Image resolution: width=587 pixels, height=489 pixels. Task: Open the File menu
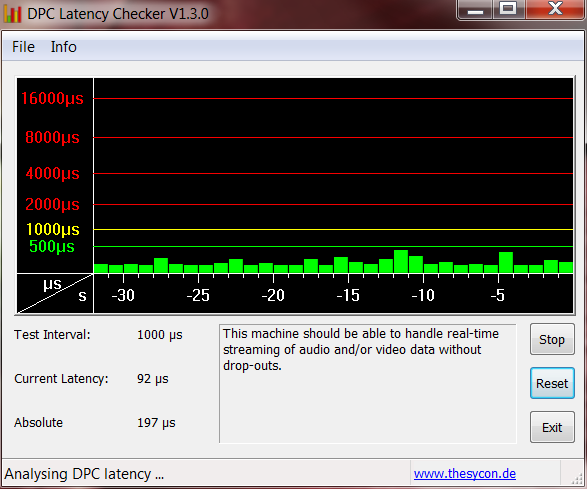(23, 47)
